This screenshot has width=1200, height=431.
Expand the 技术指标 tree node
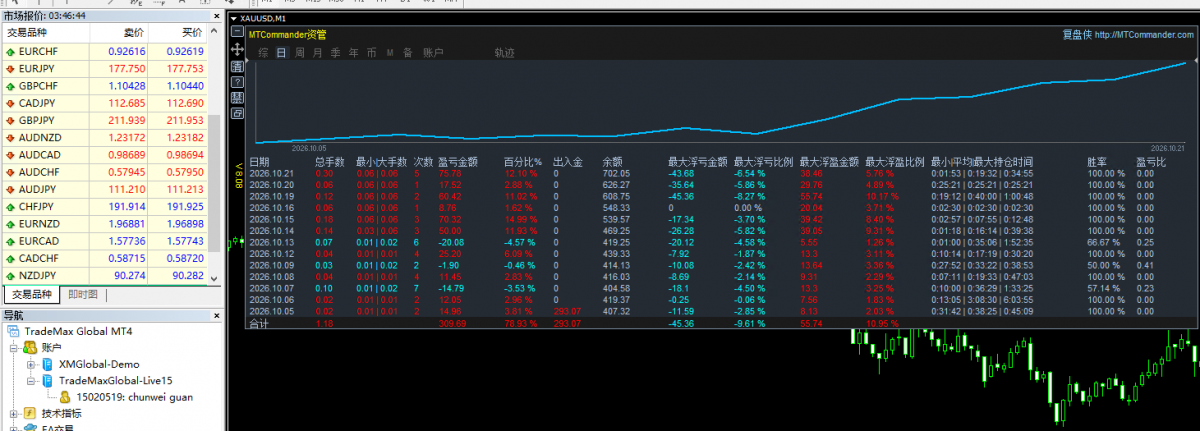click(13, 413)
